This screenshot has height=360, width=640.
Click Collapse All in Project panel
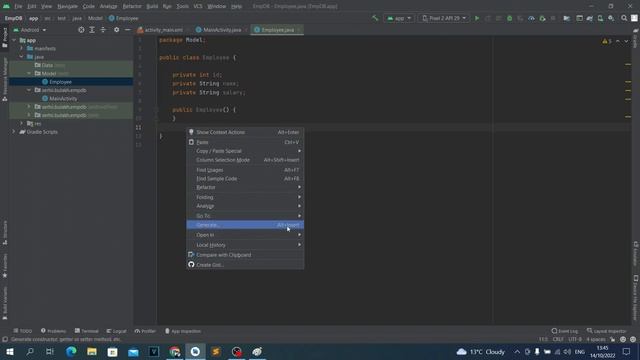(103, 30)
